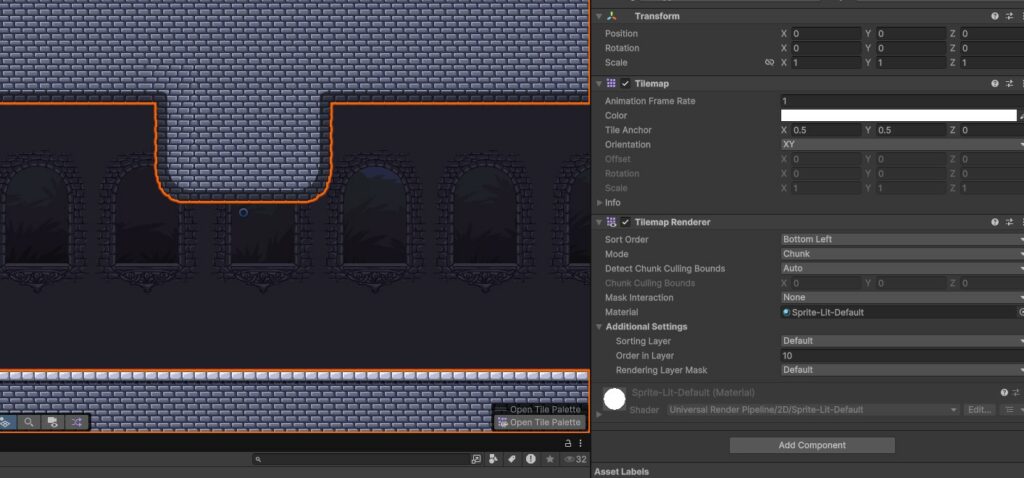Click the Tile Anchor Y field
The height and width of the screenshot is (478, 1024).
click(911, 130)
